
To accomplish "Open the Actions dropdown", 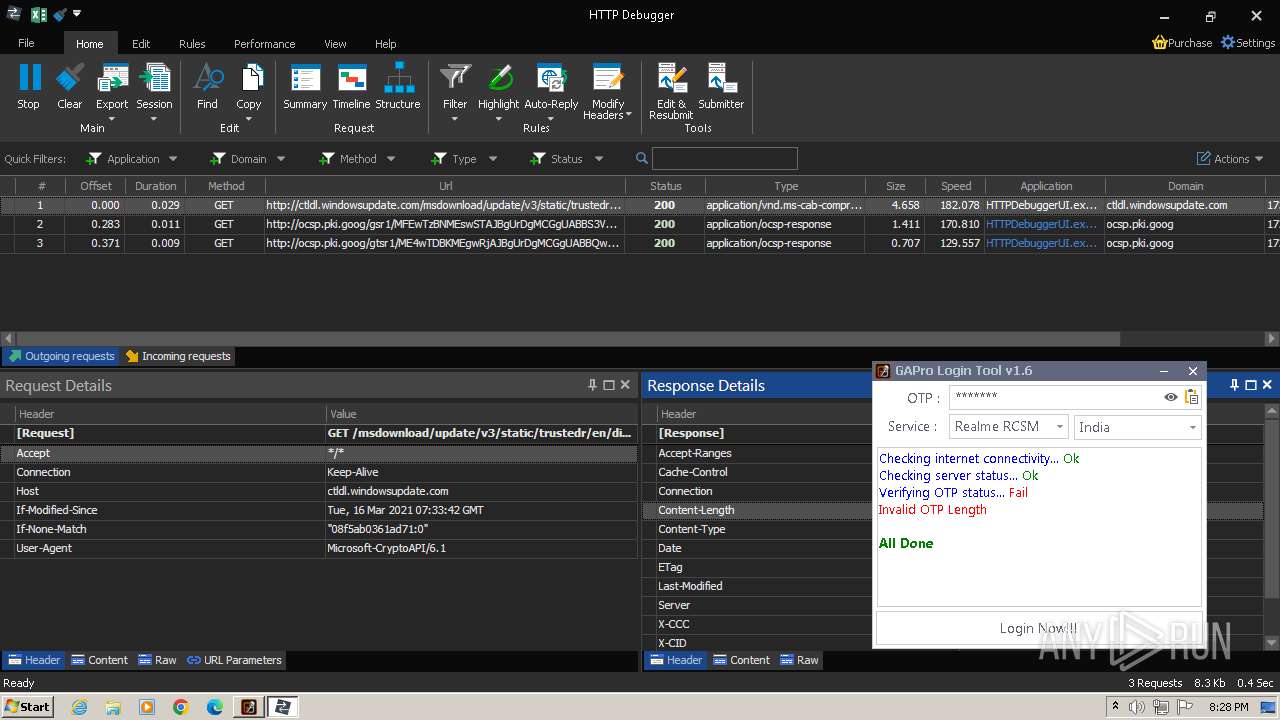I will (1231, 158).
